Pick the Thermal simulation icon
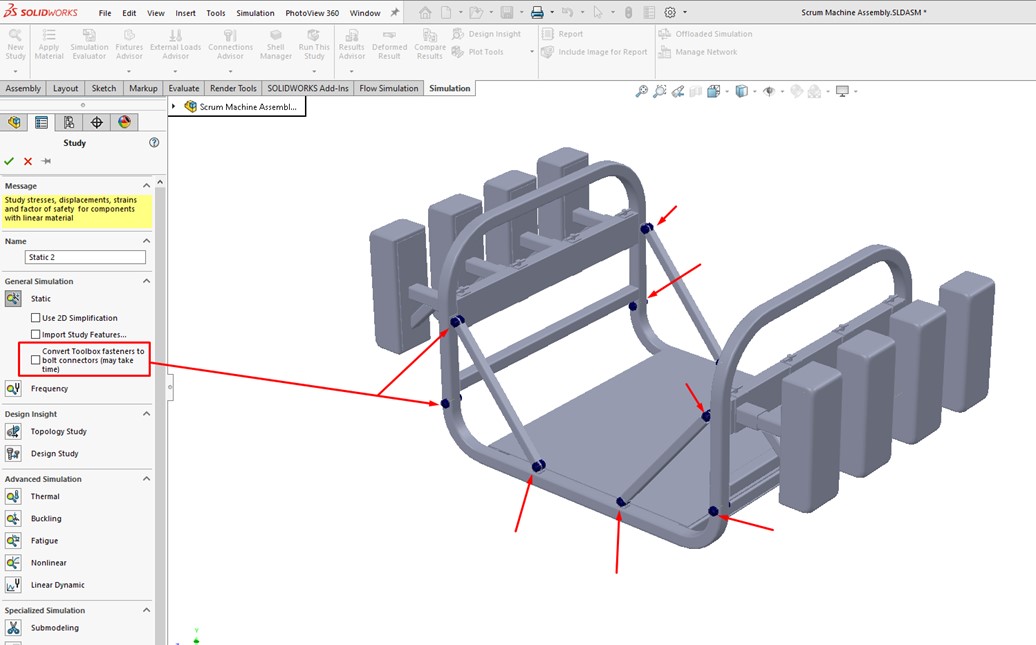The width and height of the screenshot is (1036, 645). [x=13, y=497]
